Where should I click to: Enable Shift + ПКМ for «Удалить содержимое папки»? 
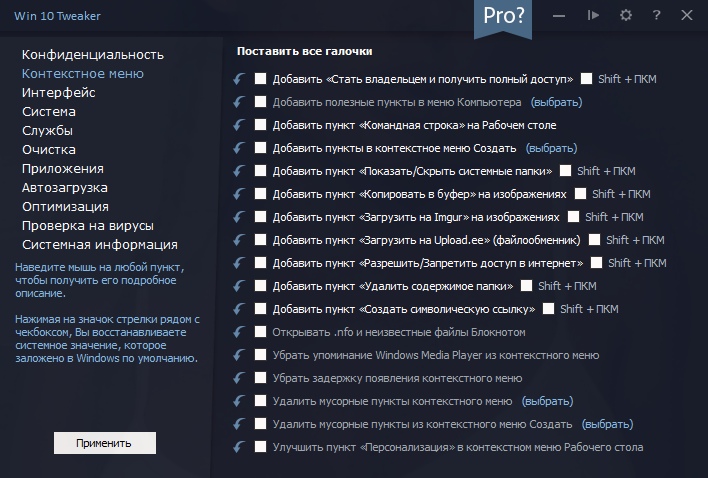(526, 286)
